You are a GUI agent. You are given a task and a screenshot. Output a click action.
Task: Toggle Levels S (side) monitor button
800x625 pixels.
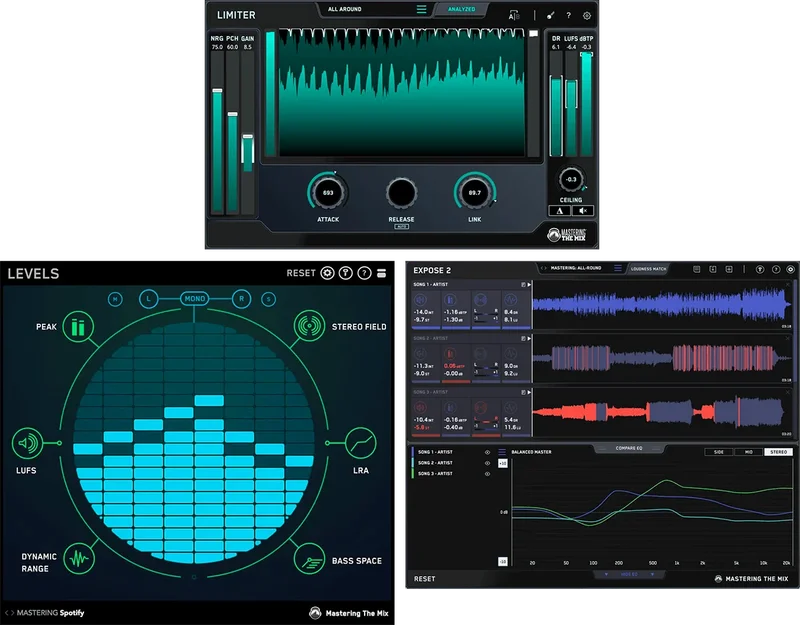[x=268, y=299]
